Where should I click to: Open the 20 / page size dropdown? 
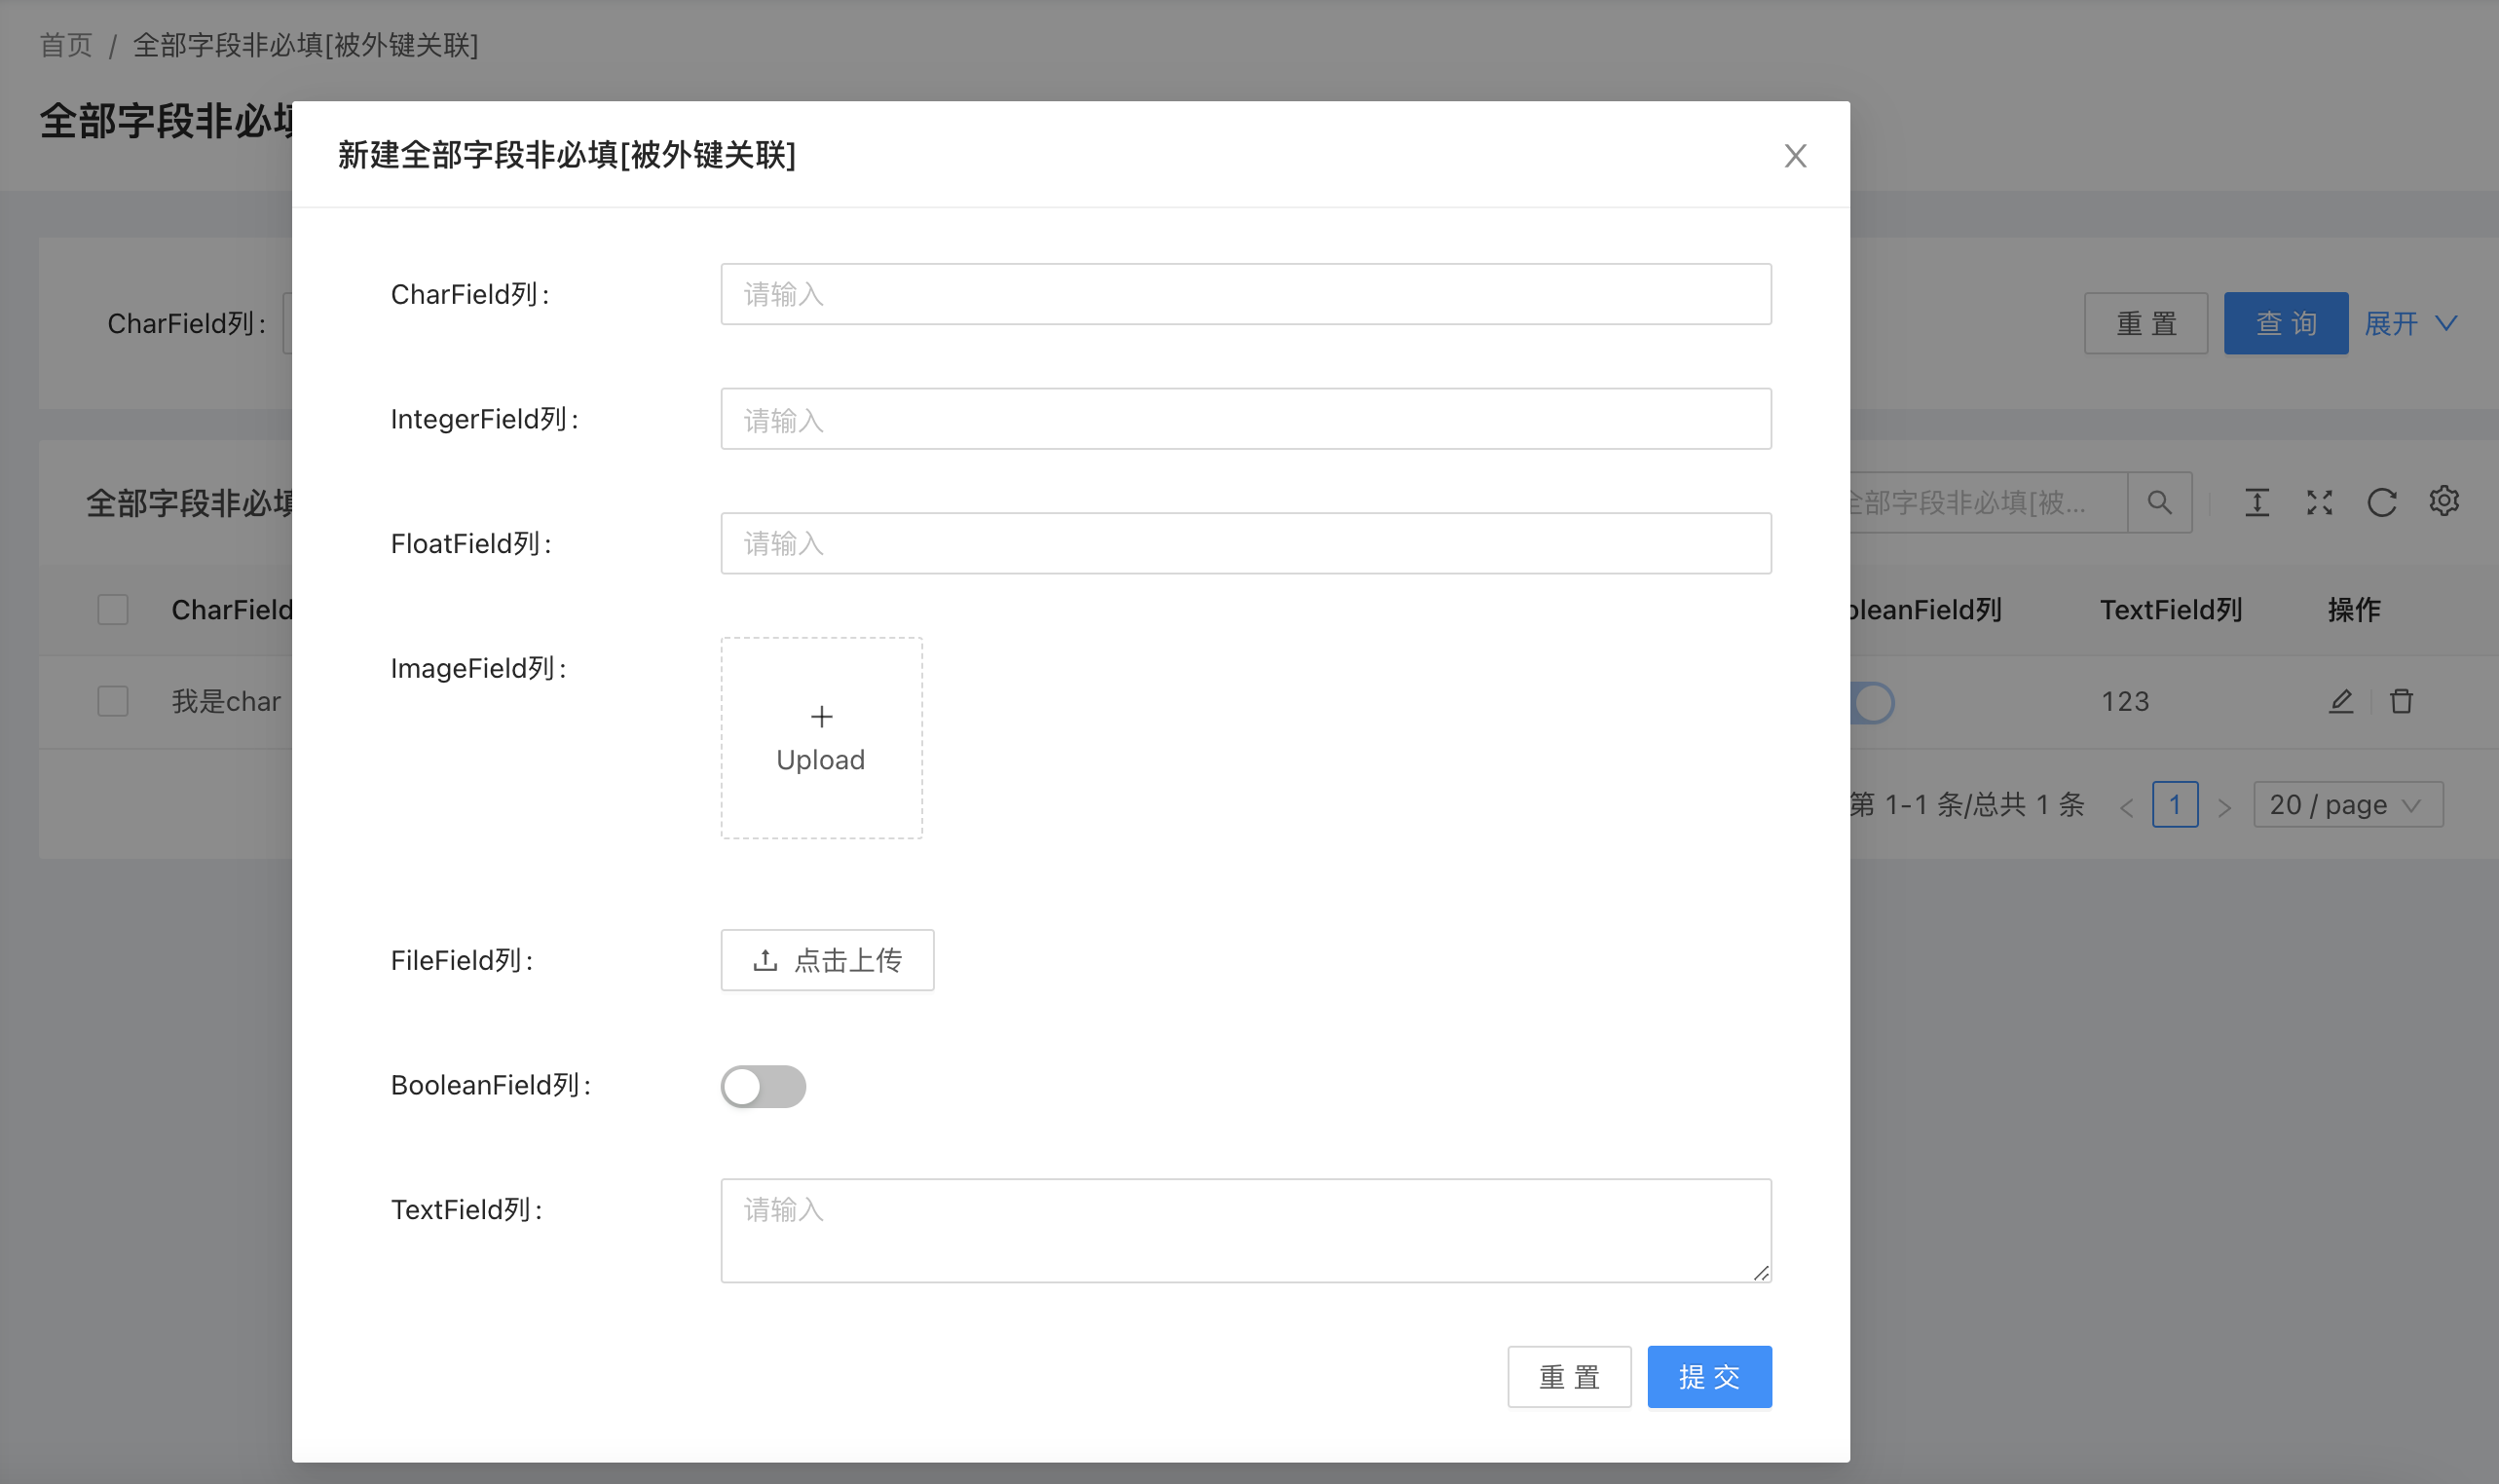click(x=2347, y=804)
